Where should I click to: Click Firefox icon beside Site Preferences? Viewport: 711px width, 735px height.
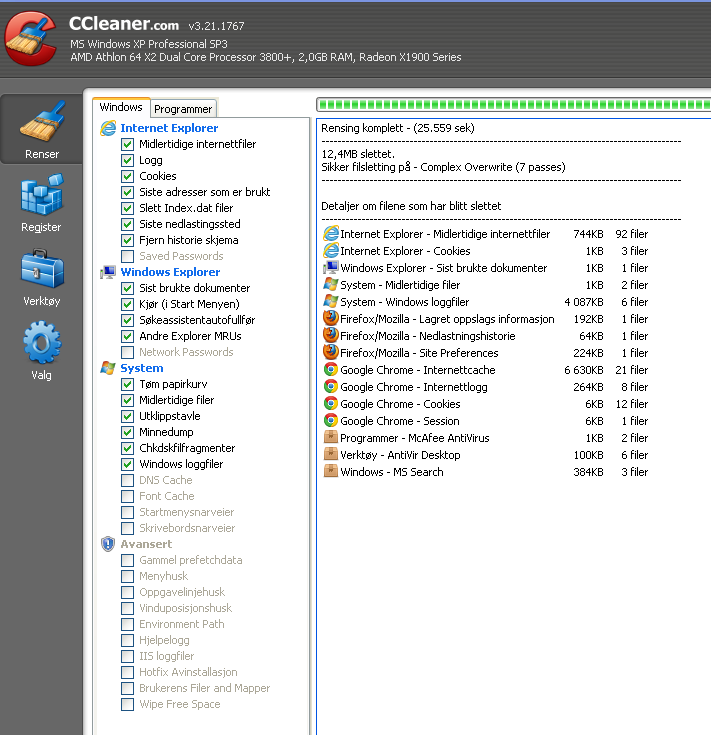(x=331, y=352)
